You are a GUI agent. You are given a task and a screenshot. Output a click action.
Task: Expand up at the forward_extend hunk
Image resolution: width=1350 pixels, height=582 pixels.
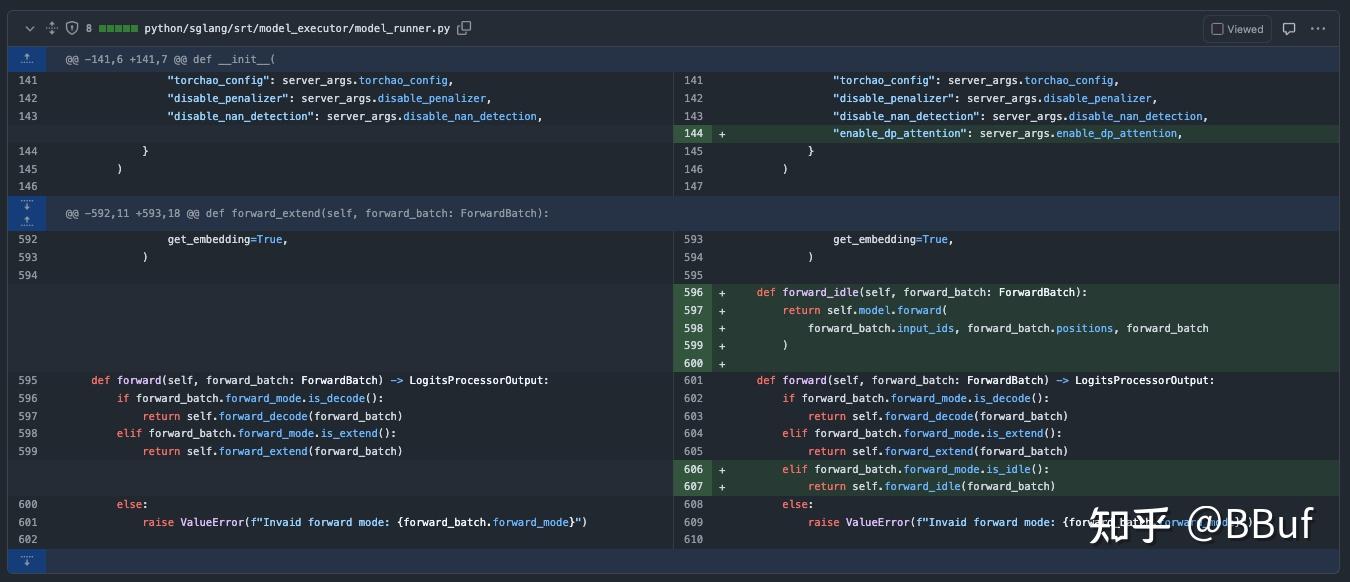click(27, 221)
